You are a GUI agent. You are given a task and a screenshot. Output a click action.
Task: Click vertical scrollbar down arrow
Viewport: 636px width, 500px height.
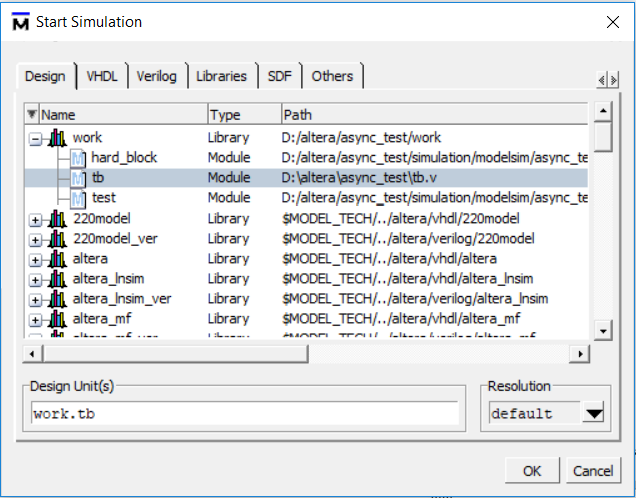tap(603, 331)
